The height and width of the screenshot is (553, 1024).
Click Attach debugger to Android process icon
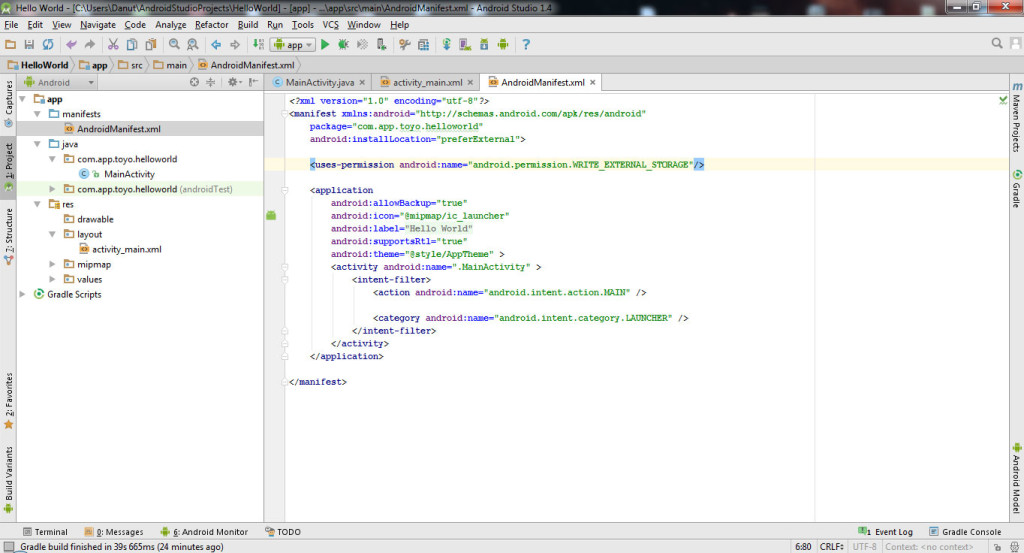tap(381, 44)
